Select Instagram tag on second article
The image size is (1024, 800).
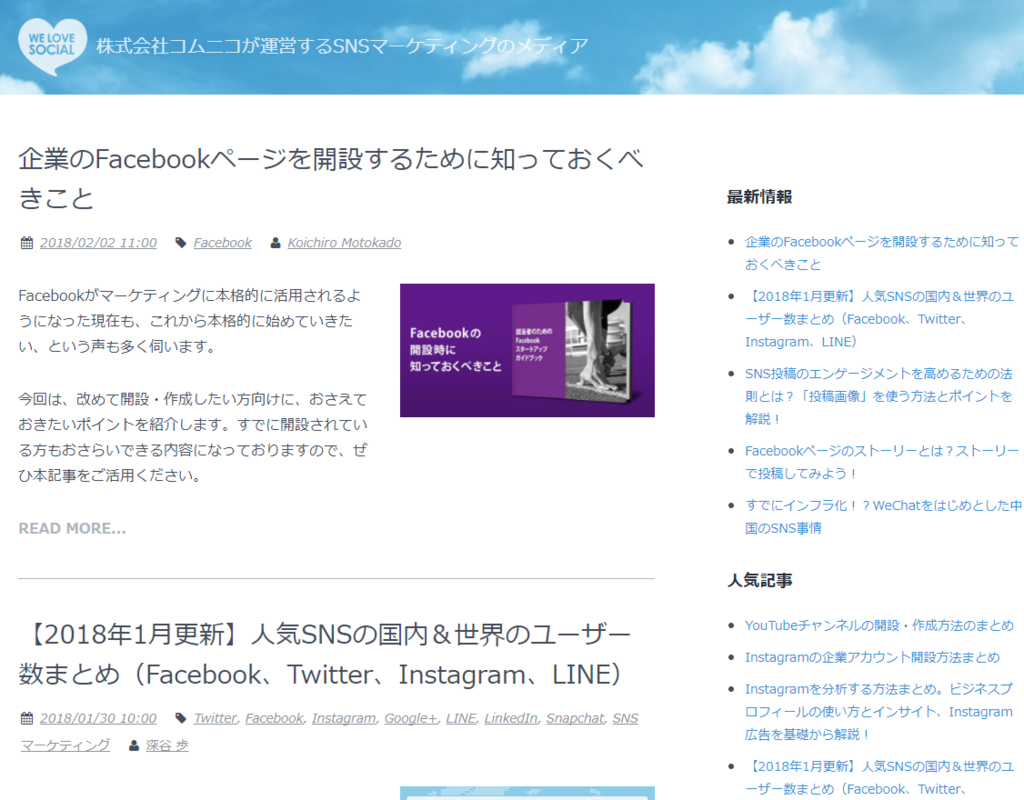344,718
